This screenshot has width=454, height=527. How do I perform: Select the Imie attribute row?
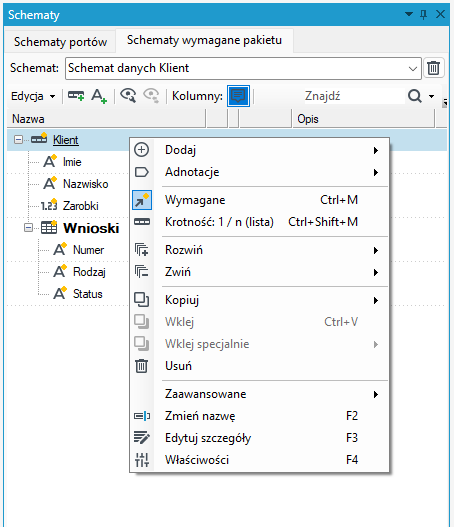(x=72, y=162)
